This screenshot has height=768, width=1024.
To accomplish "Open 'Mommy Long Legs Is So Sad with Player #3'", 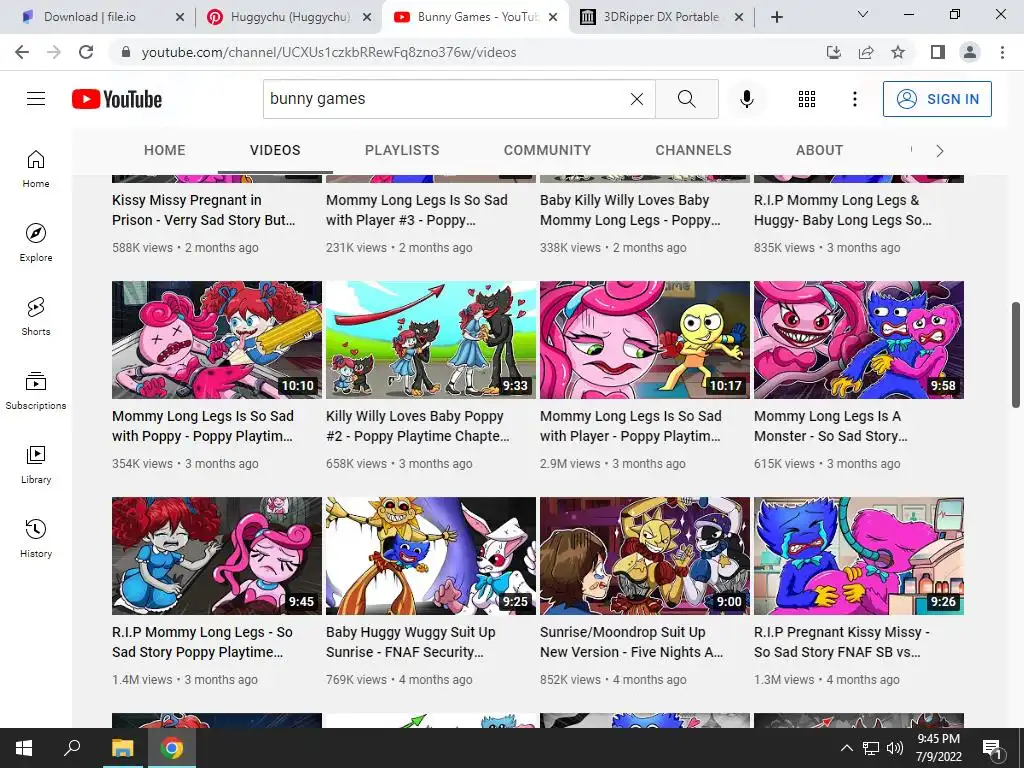I will [417, 210].
